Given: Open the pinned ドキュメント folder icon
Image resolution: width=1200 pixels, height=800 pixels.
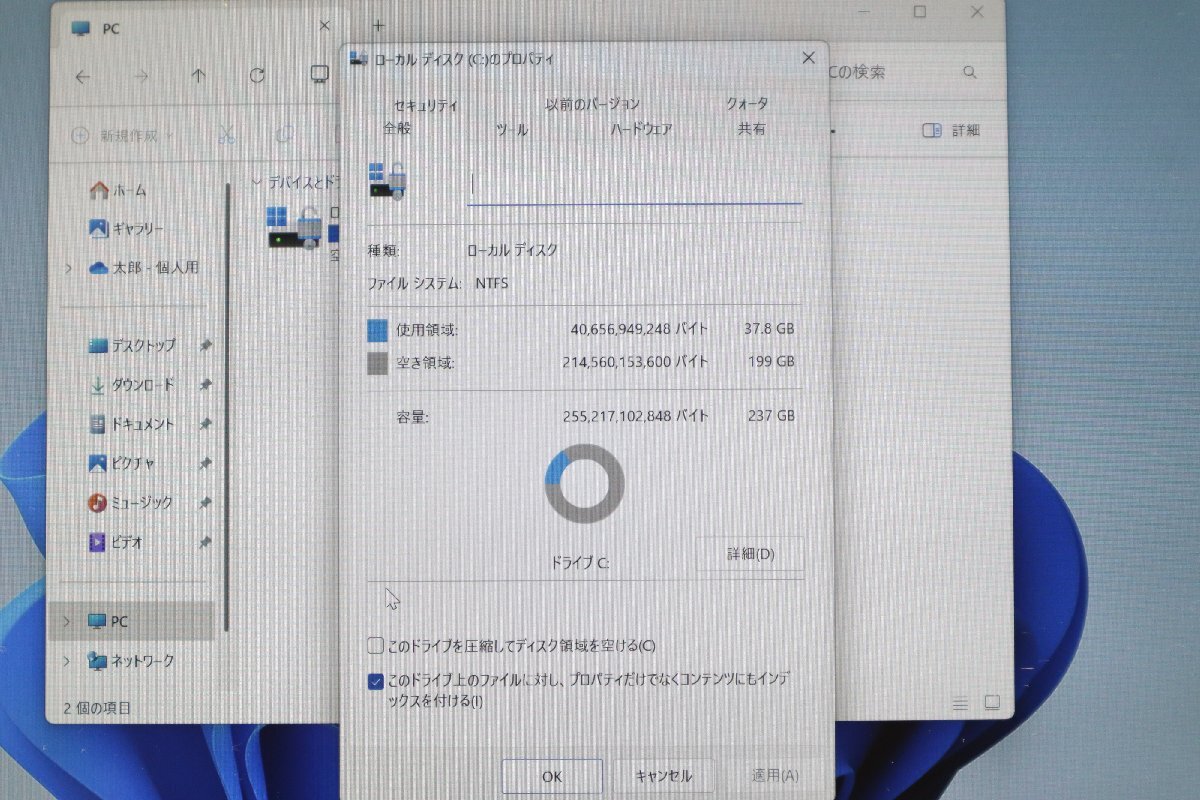Looking at the screenshot, I should [x=97, y=423].
